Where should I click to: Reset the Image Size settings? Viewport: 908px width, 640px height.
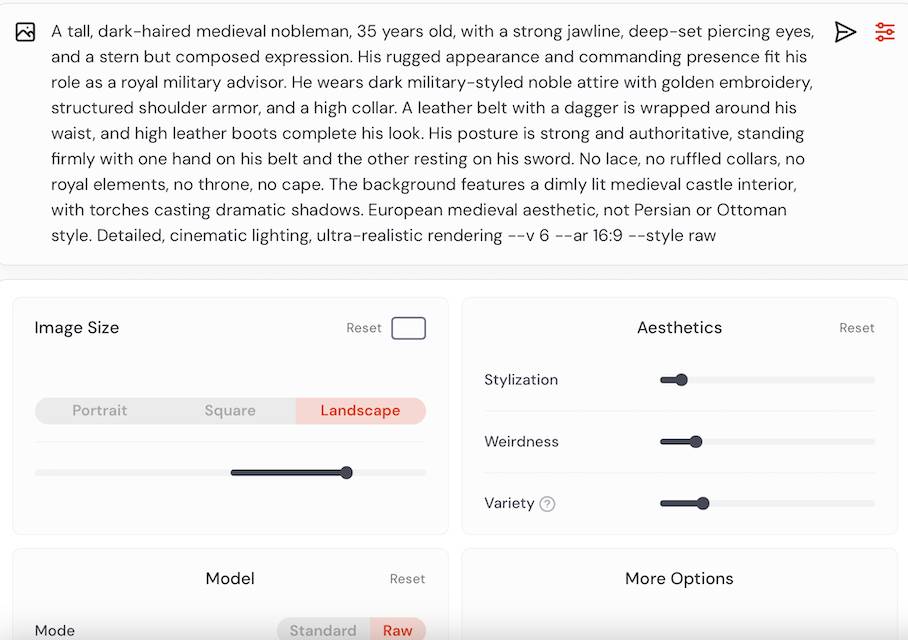pos(364,328)
